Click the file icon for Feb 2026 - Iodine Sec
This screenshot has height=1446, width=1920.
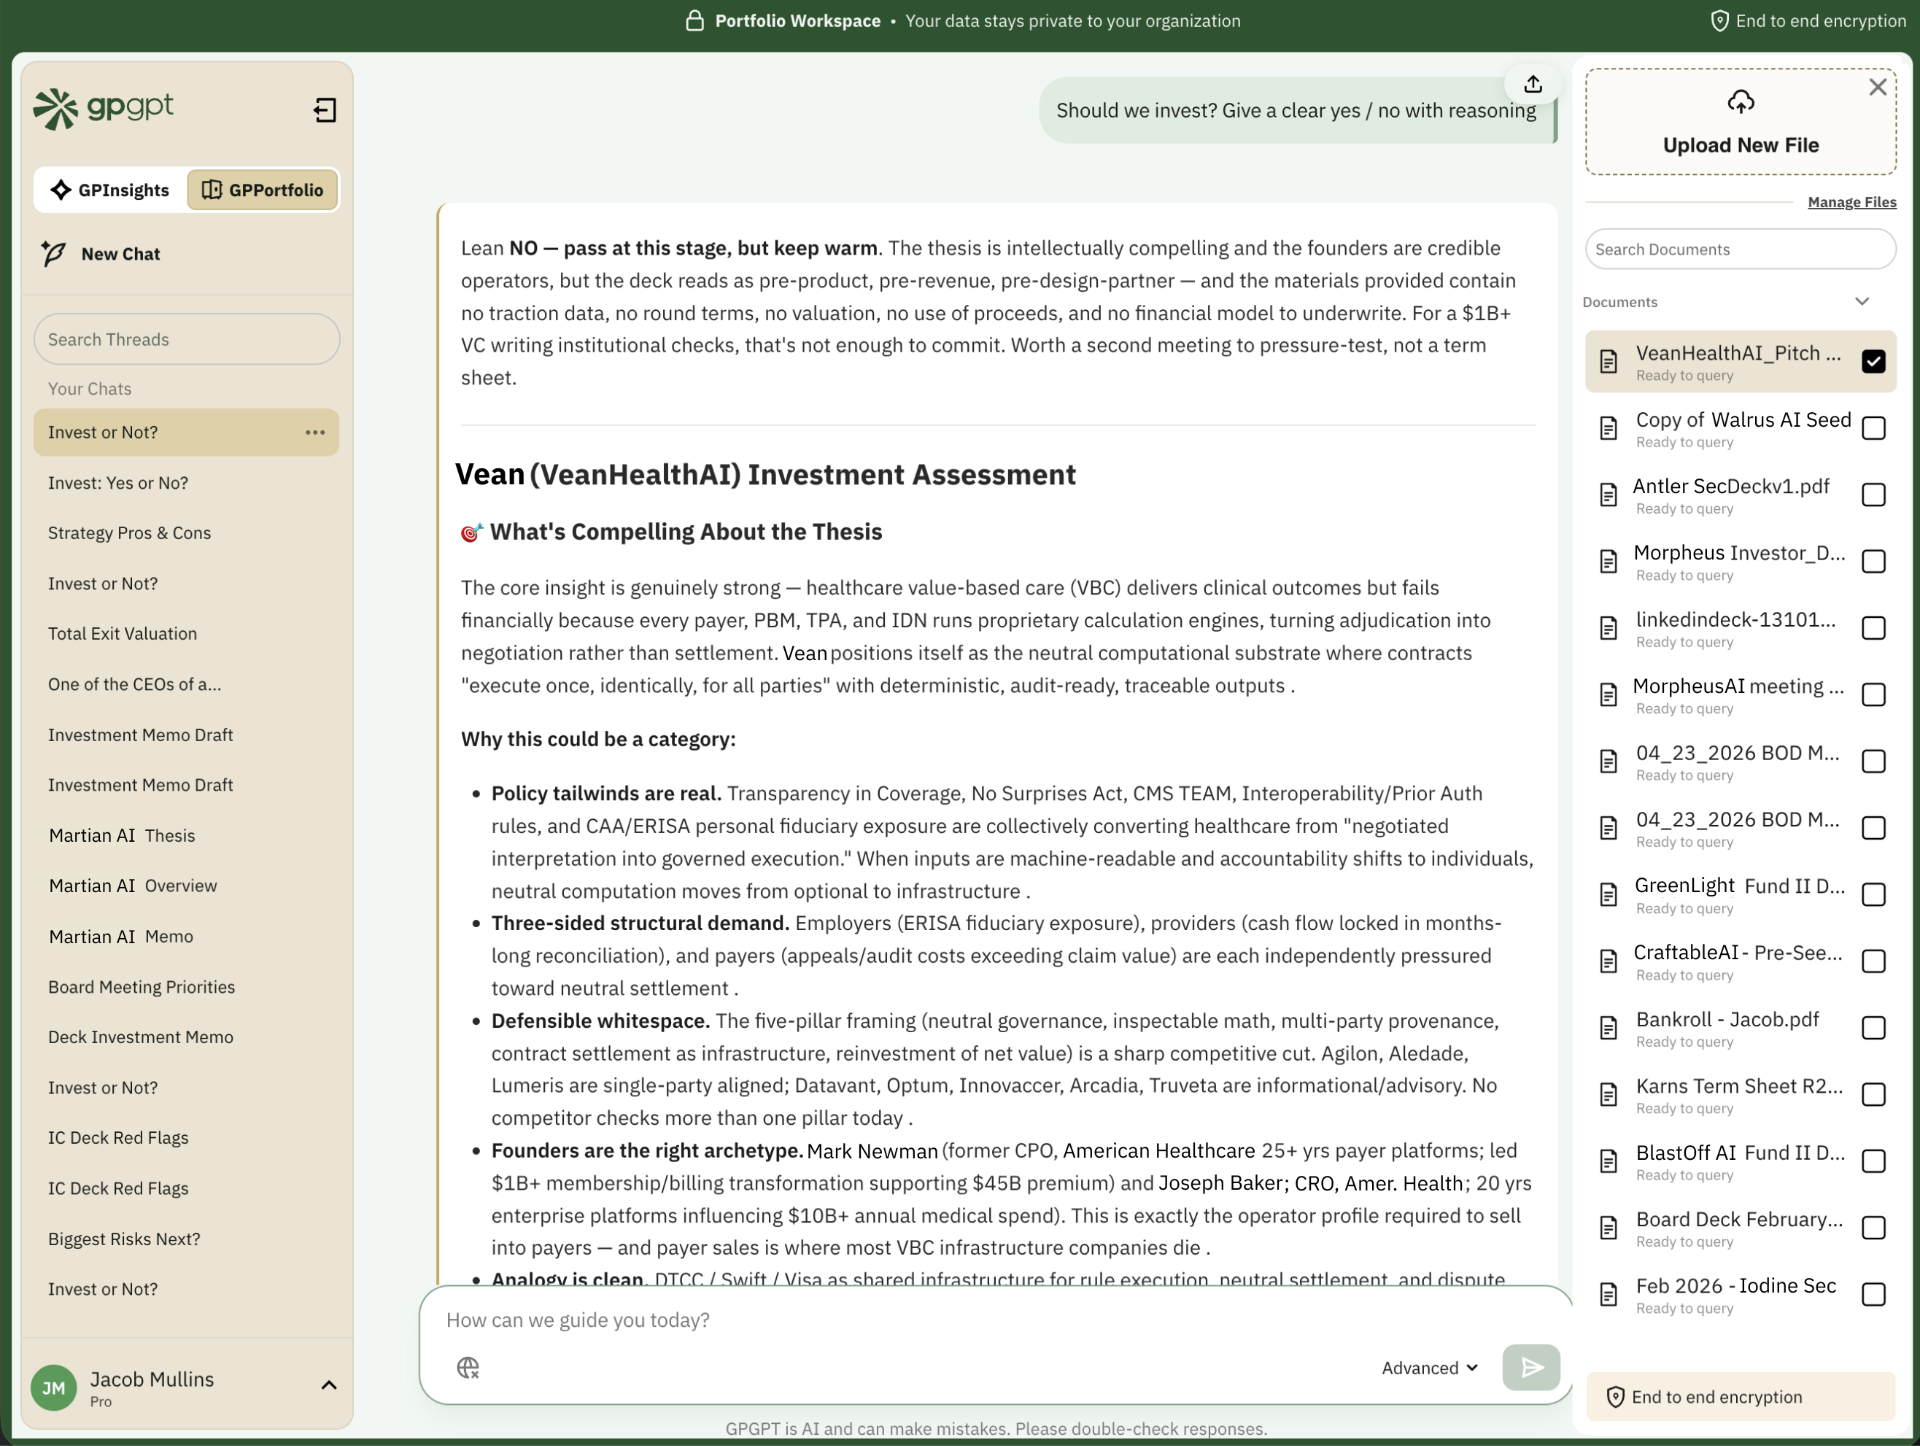tap(1608, 1295)
